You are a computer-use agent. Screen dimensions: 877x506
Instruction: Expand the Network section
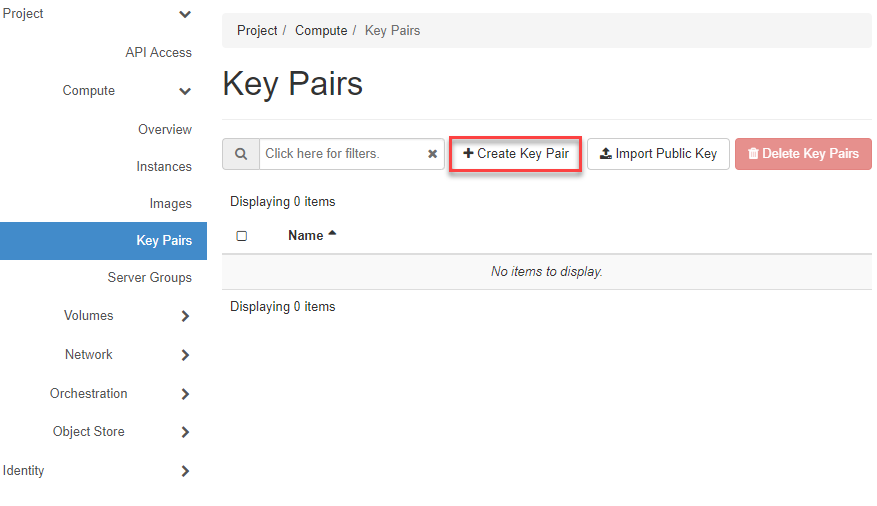pos(185,355)
